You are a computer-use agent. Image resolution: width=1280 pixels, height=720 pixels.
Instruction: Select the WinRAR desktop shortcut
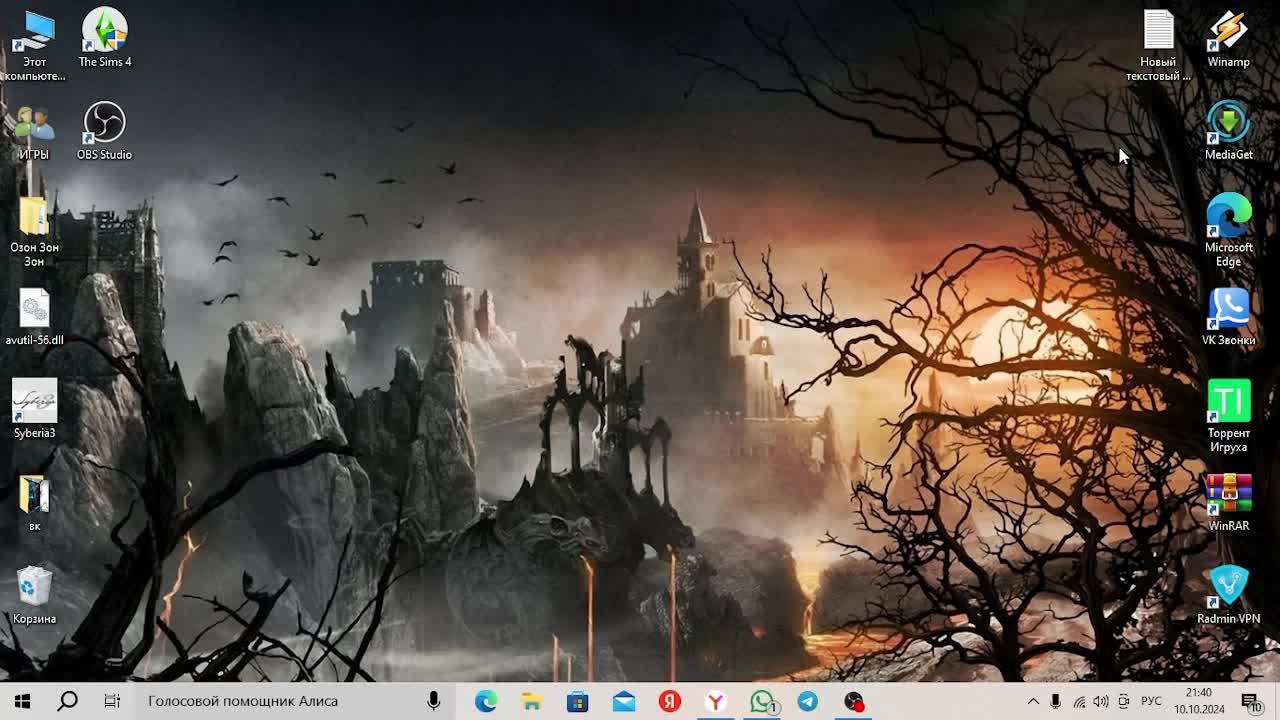pos(1229,503)
